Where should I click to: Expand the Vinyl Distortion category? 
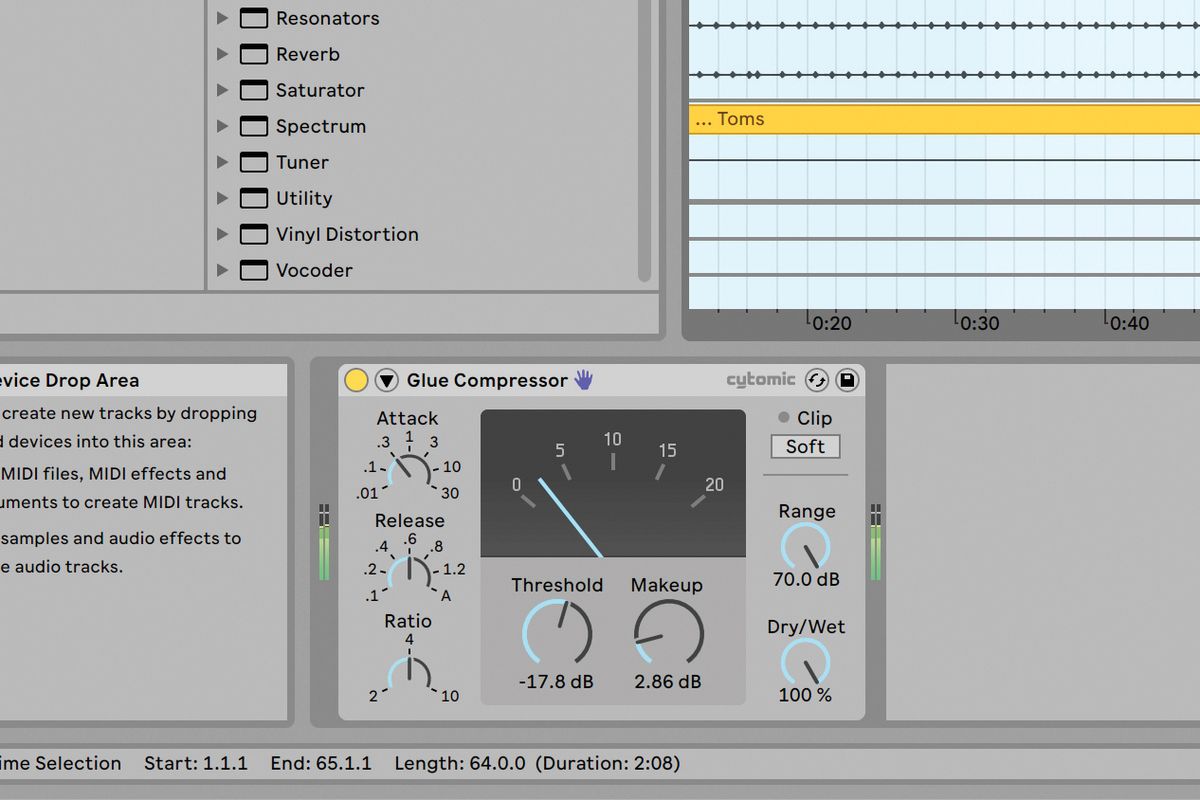click(x=222, y=234)
